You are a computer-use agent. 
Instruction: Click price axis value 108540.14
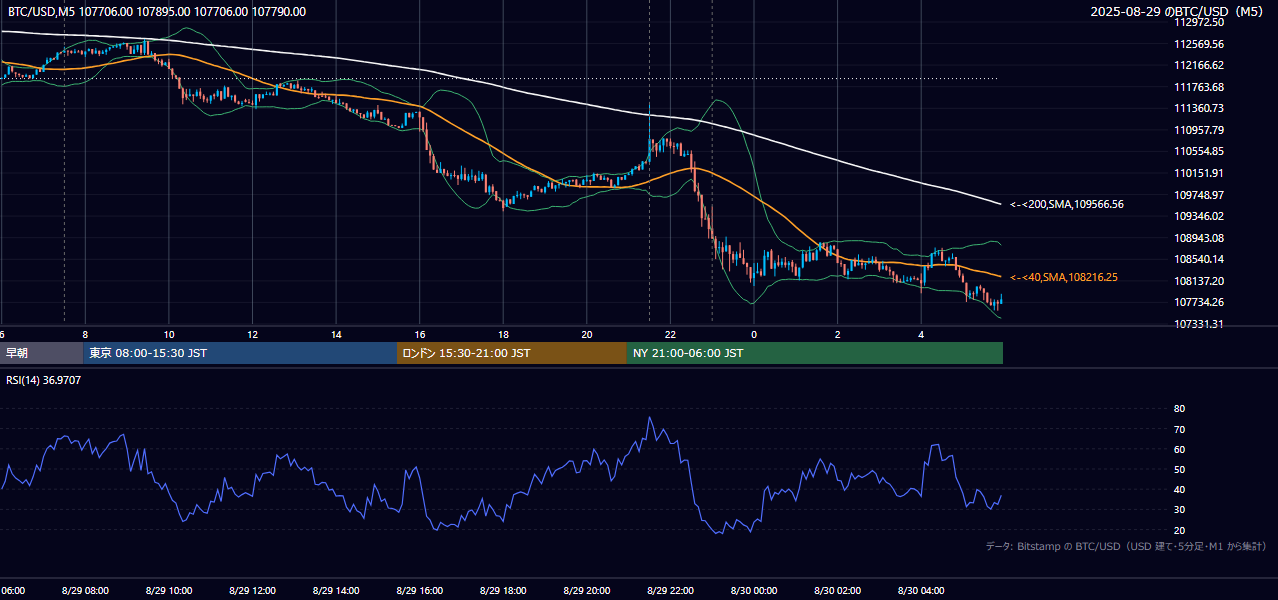1199,259
